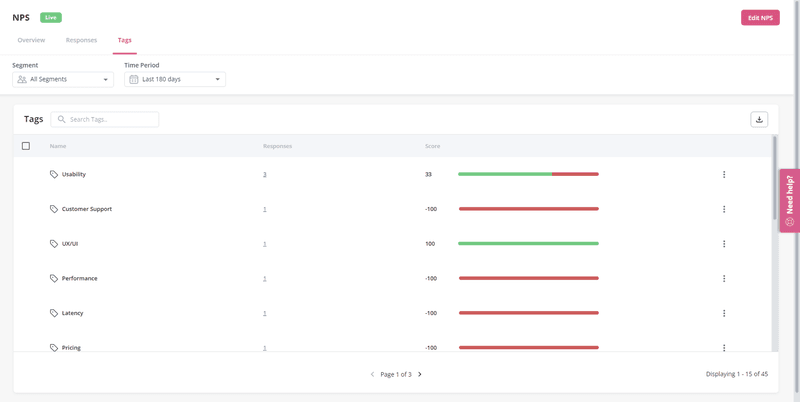This screenshot has width=800, height=402.
Task: Open the Need help side widget
Action: [789, 200]
